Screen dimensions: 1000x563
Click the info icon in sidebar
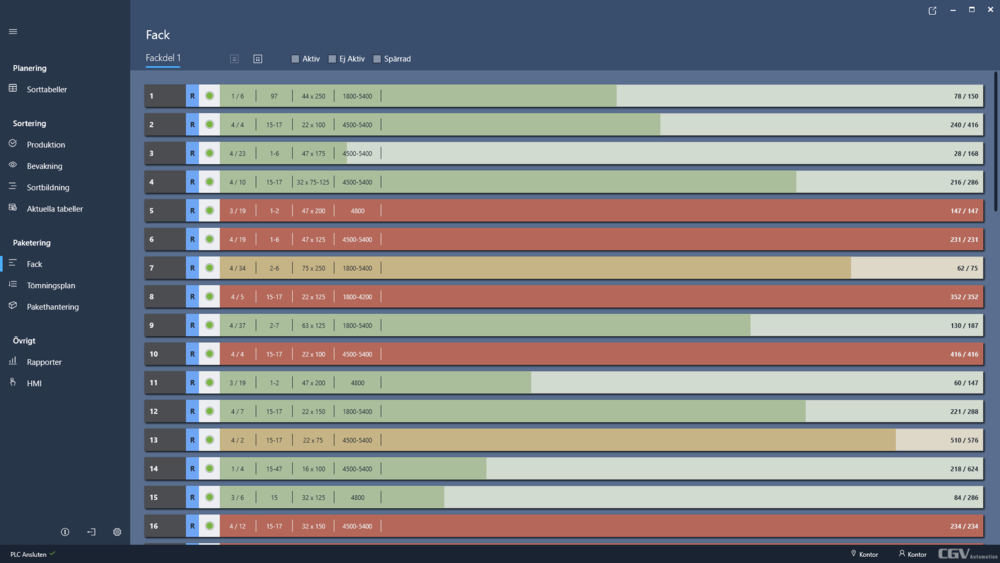[65, 532]
